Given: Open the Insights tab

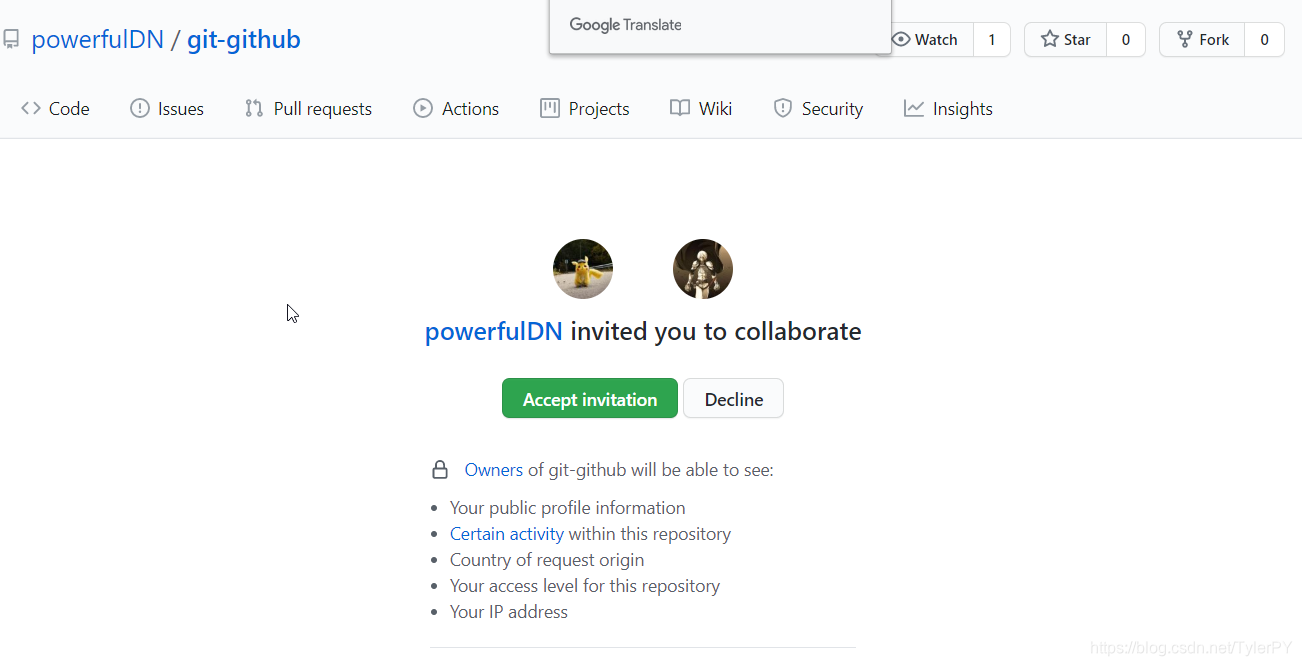Looking at the screenshot, I should pyautogui.click(x=948, y=109).
